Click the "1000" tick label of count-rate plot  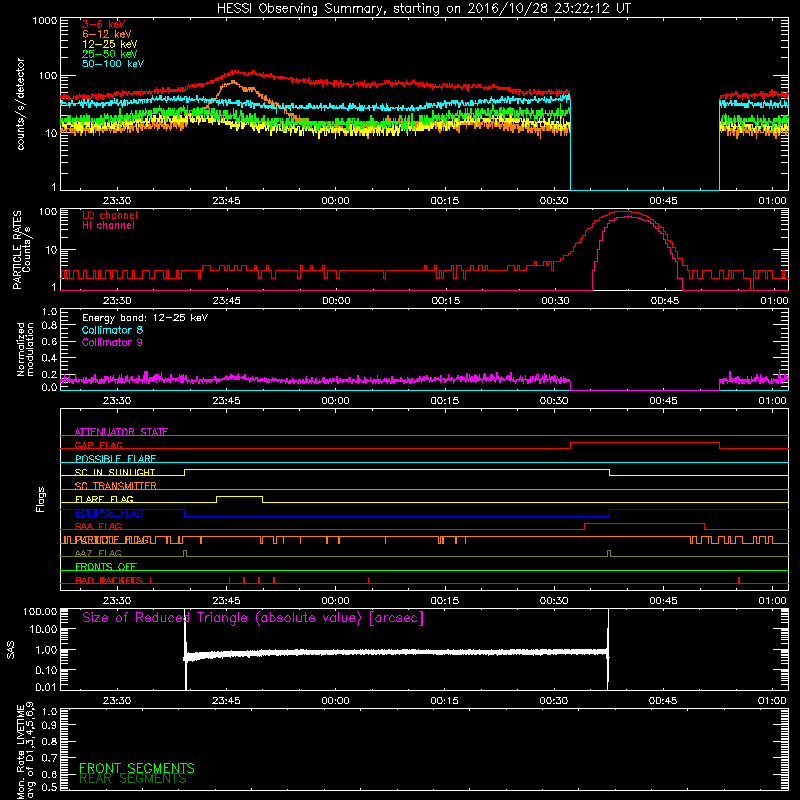(44, 21)
